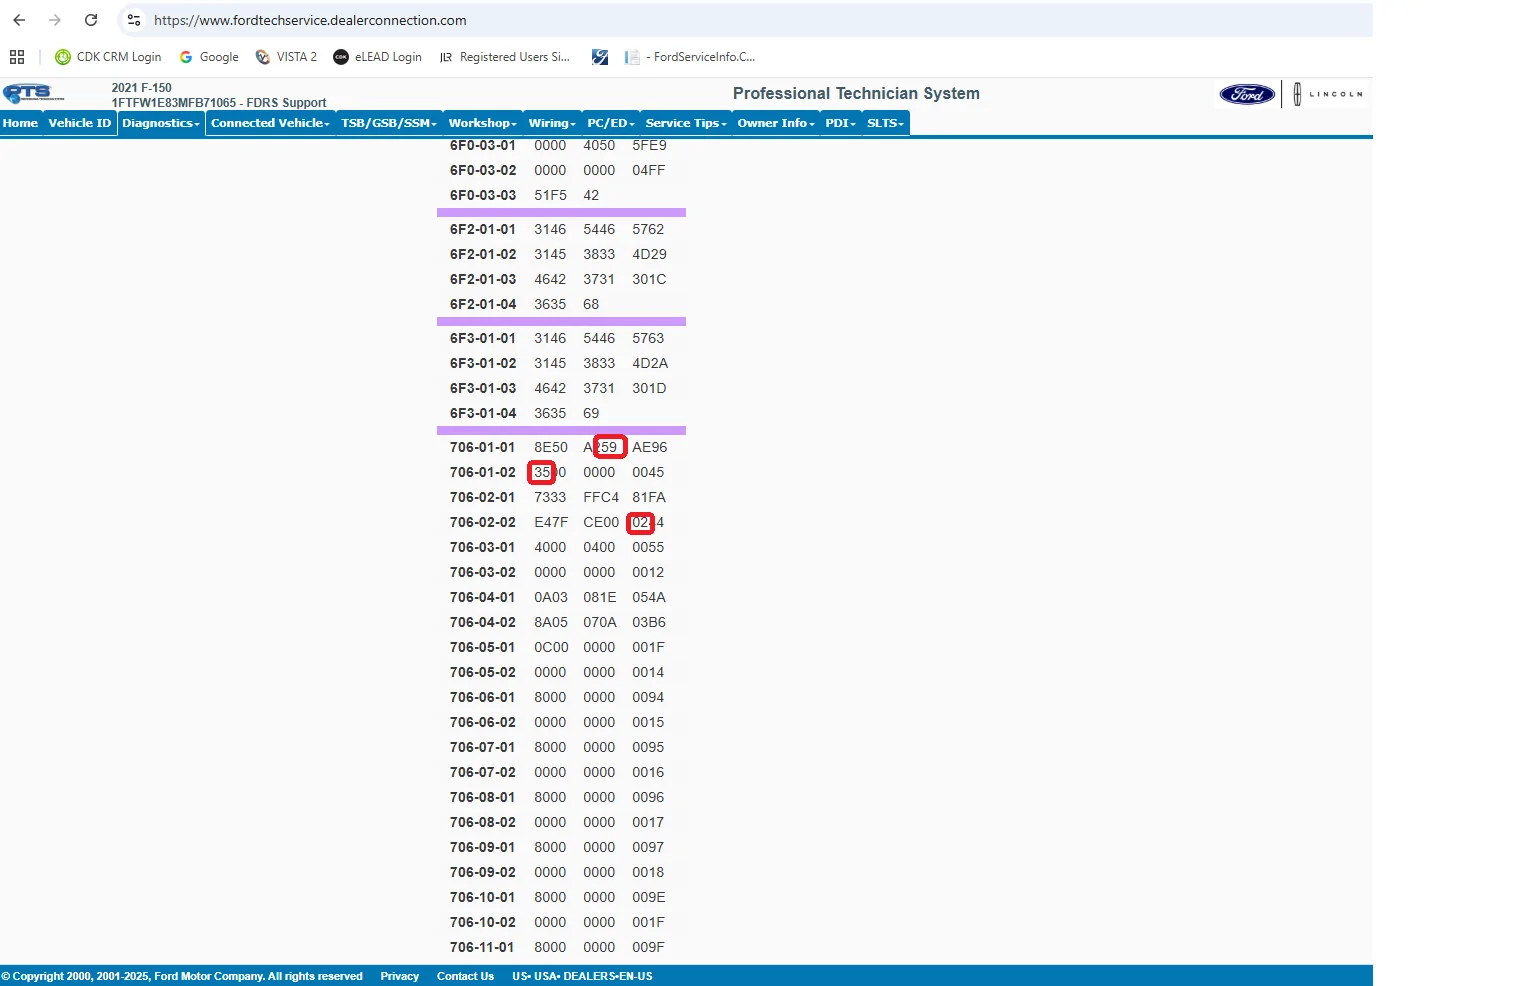The height and width of the screenshot is (986, 1518).
Task: Open site information icon in address bar
Action: click(x=134, y=20)
